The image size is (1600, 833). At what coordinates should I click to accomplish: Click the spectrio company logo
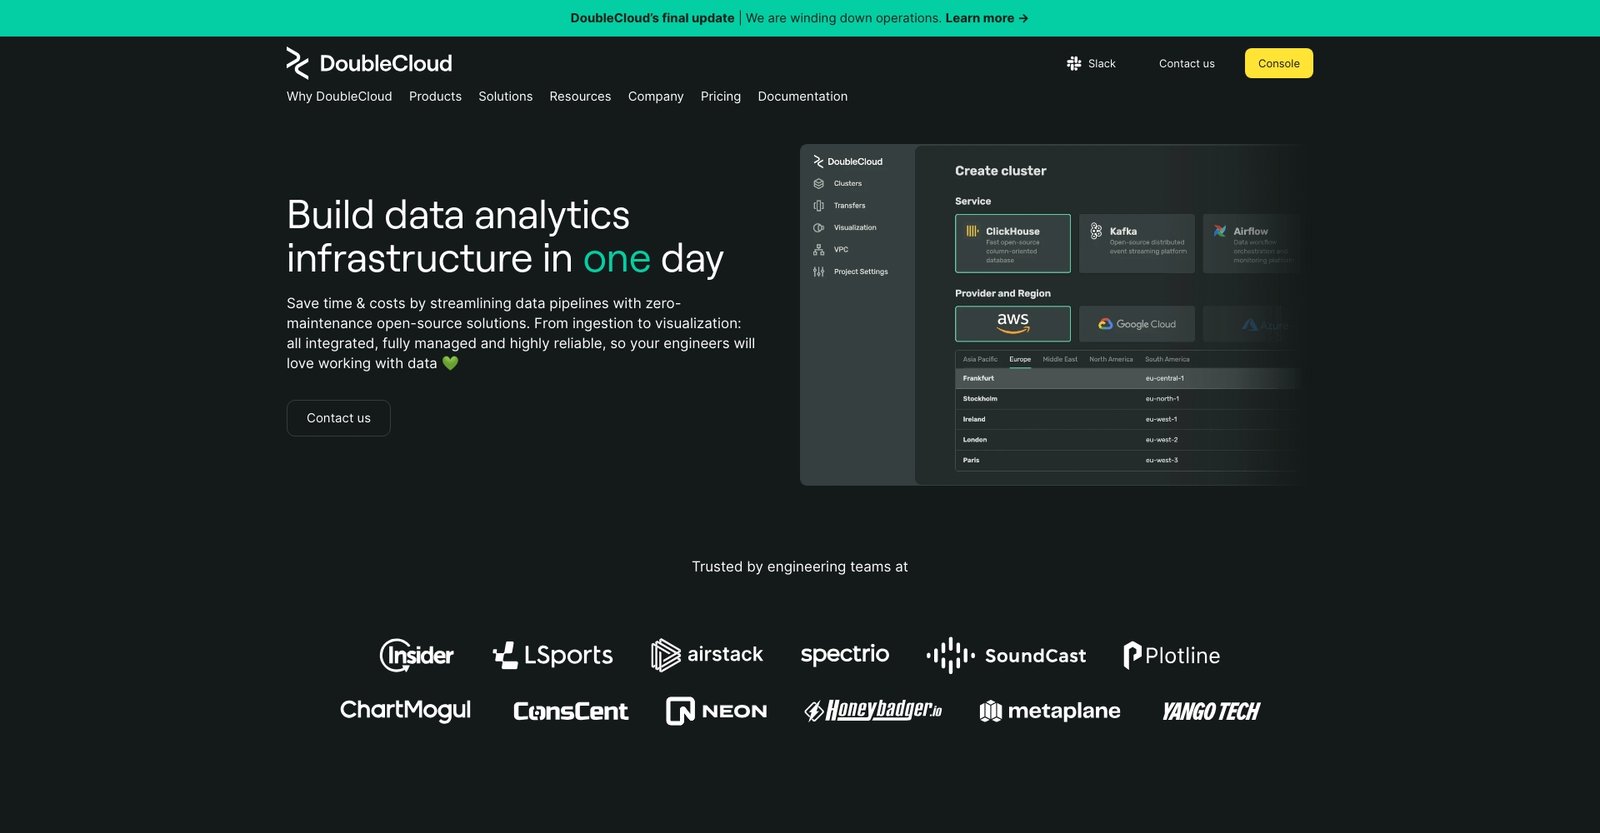point(845,655)
